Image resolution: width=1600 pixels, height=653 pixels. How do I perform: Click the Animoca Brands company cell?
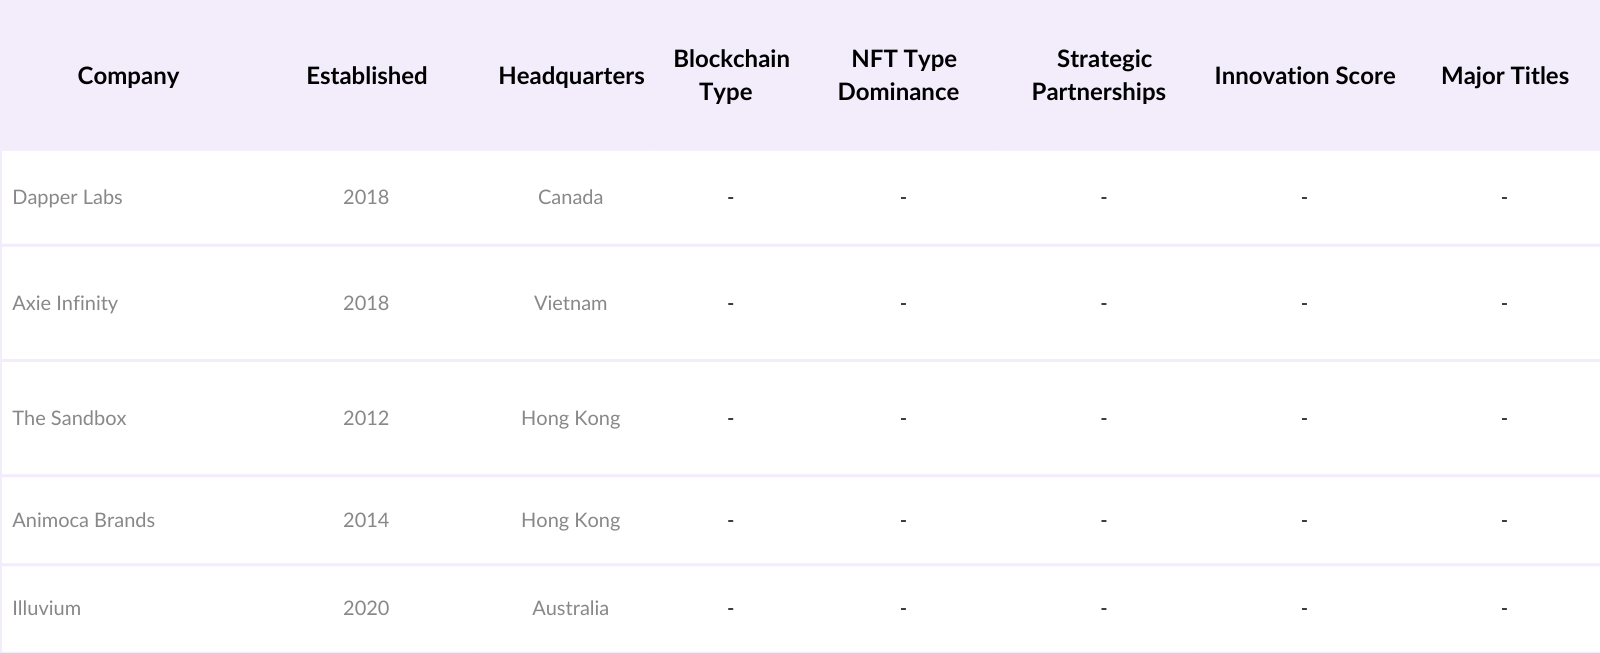83,520
